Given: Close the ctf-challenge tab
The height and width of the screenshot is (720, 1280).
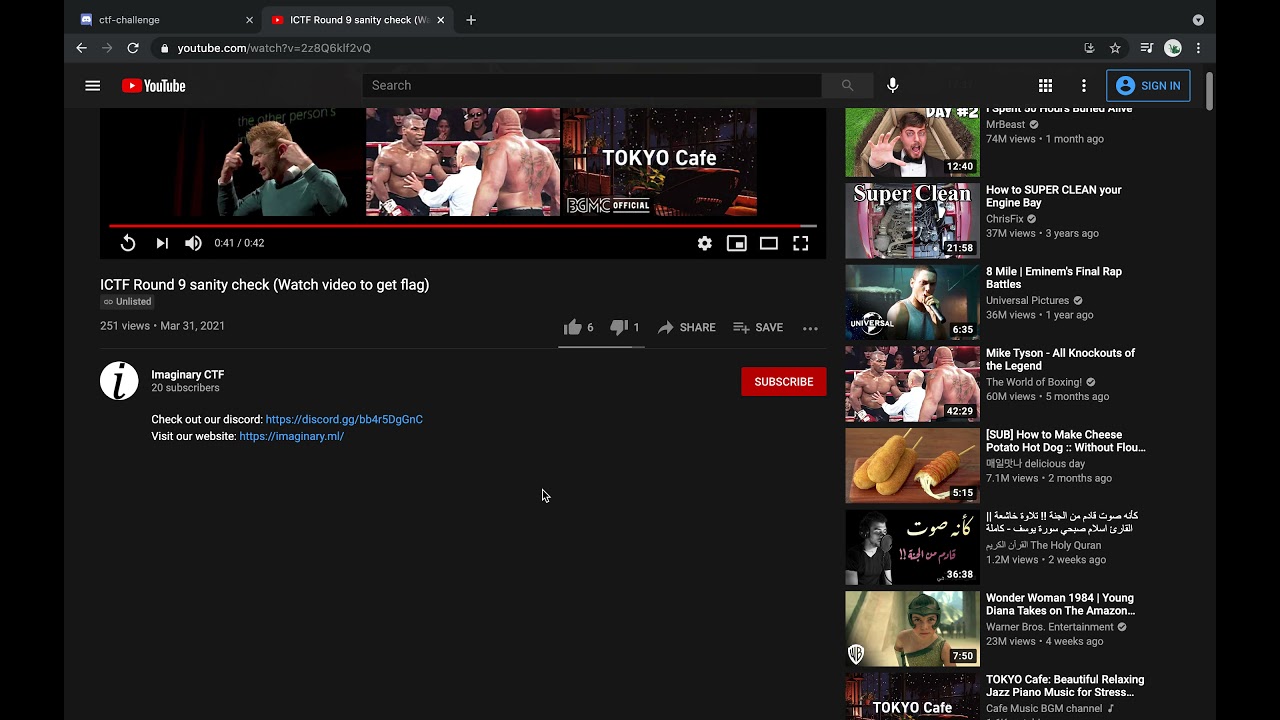Looking at the screenshot, I should point(249,20).
